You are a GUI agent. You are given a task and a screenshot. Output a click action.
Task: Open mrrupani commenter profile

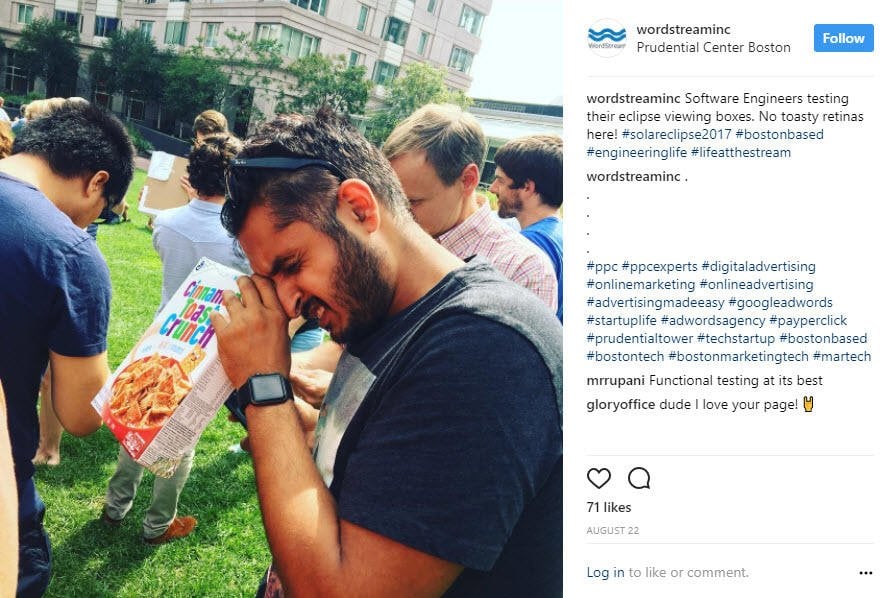coord(615,380)
